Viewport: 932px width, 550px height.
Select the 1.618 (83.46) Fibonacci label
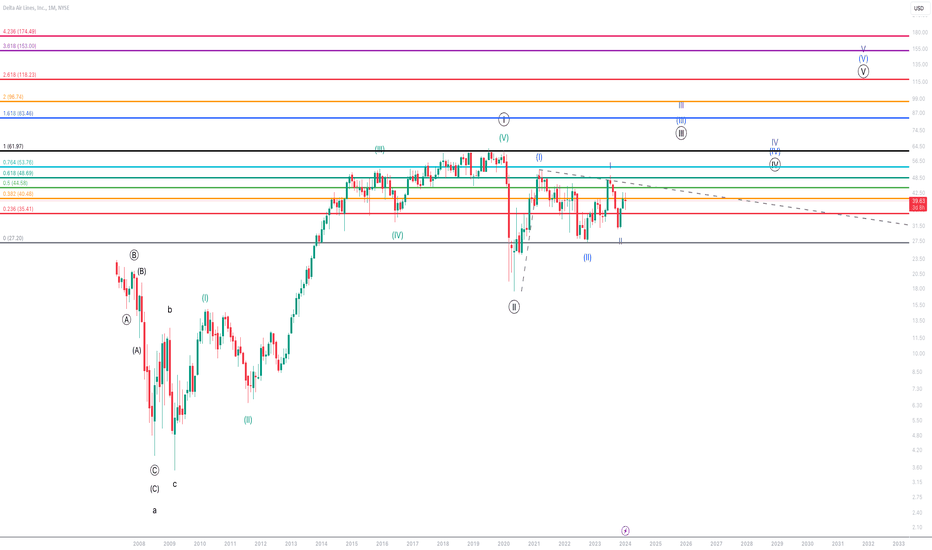pyautogui.click(x=18, y=113)
